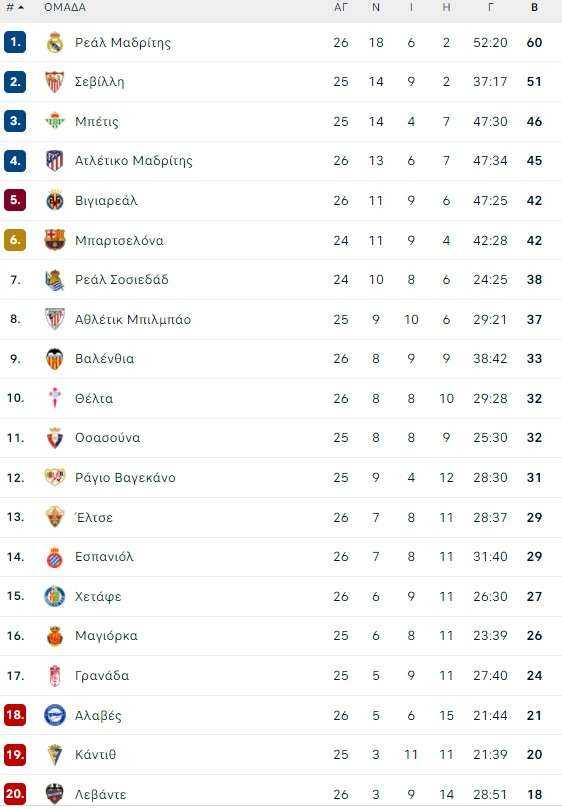This screenshot has width=562, height=809.
Task: Open the Ράγιο Βαγεκάνο team link
Action: 125,478
